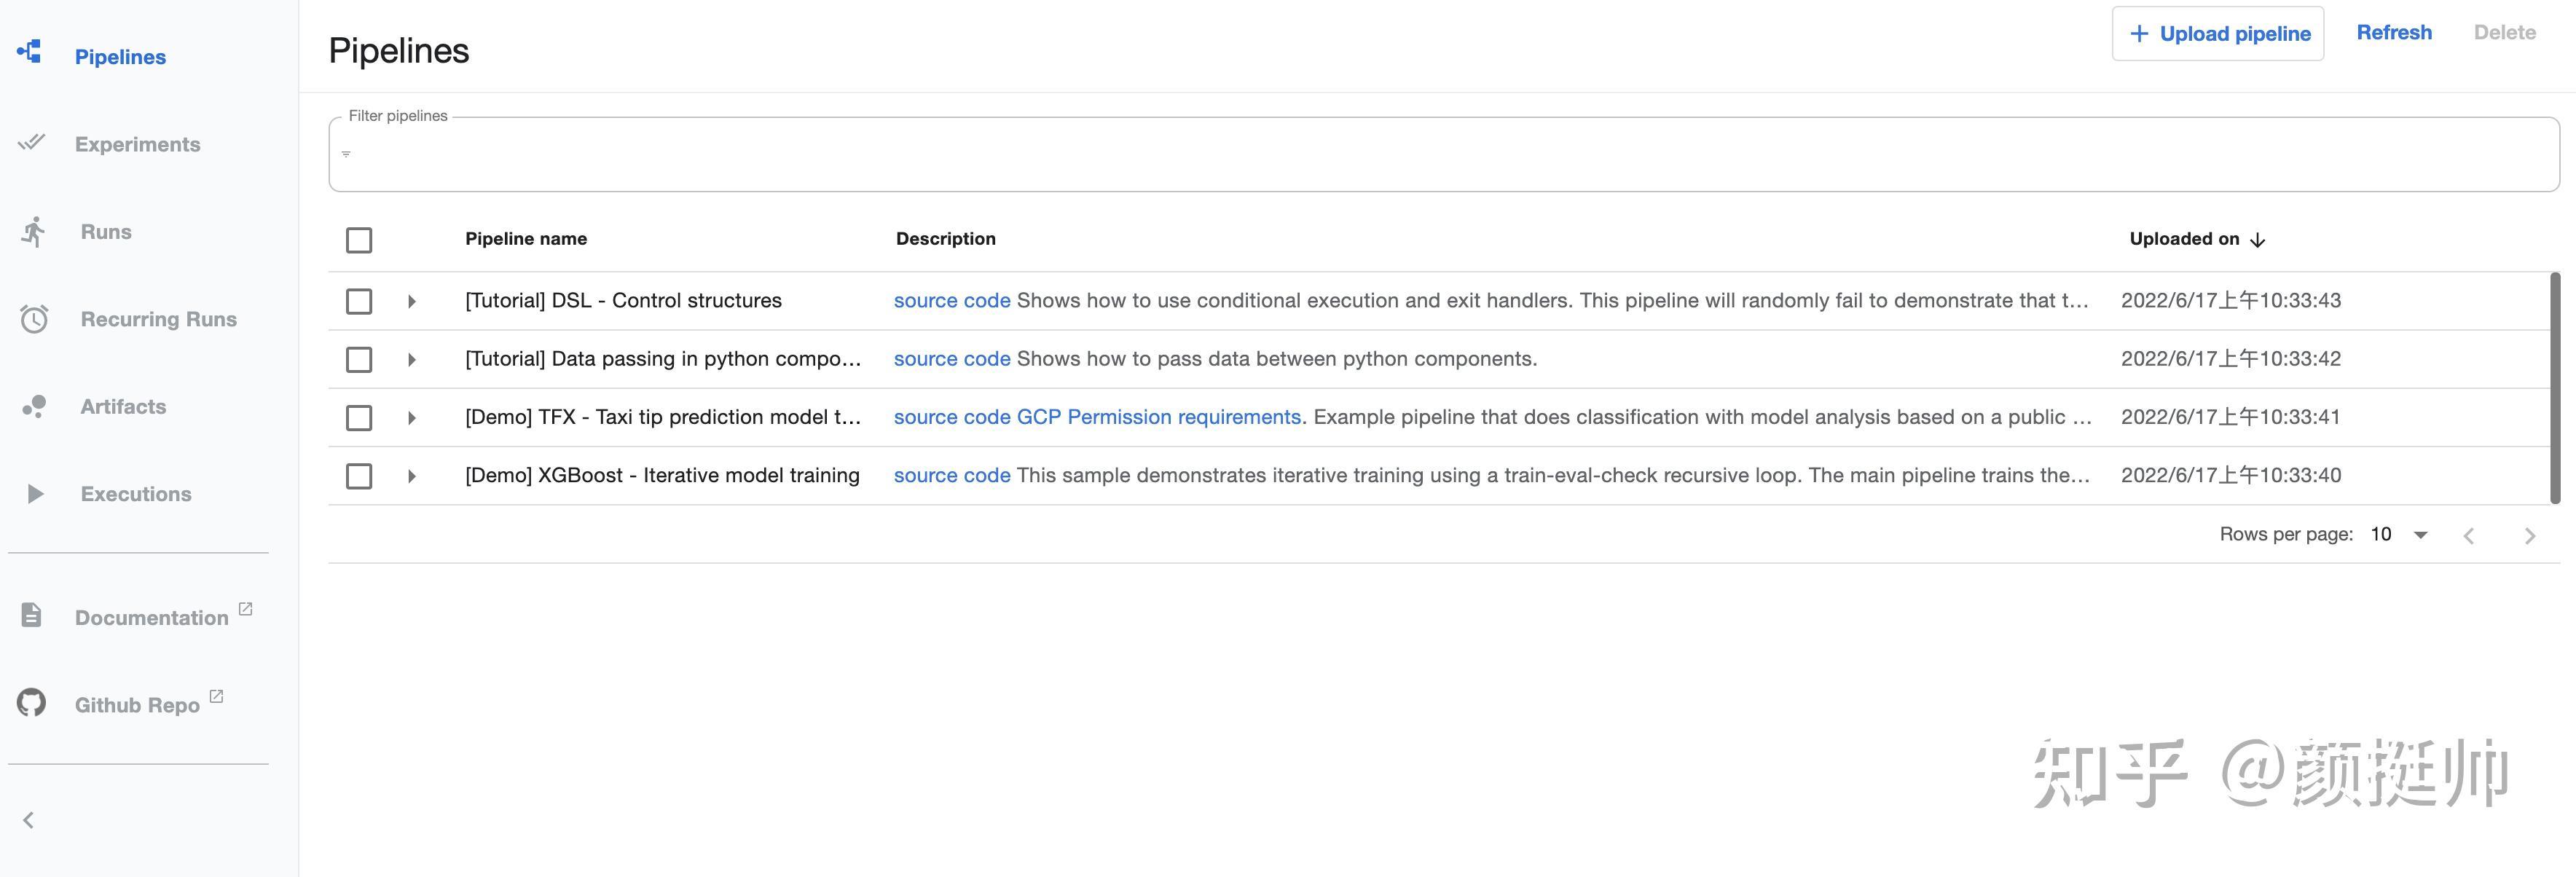Click the Pipelines sidebar icon

30,52
